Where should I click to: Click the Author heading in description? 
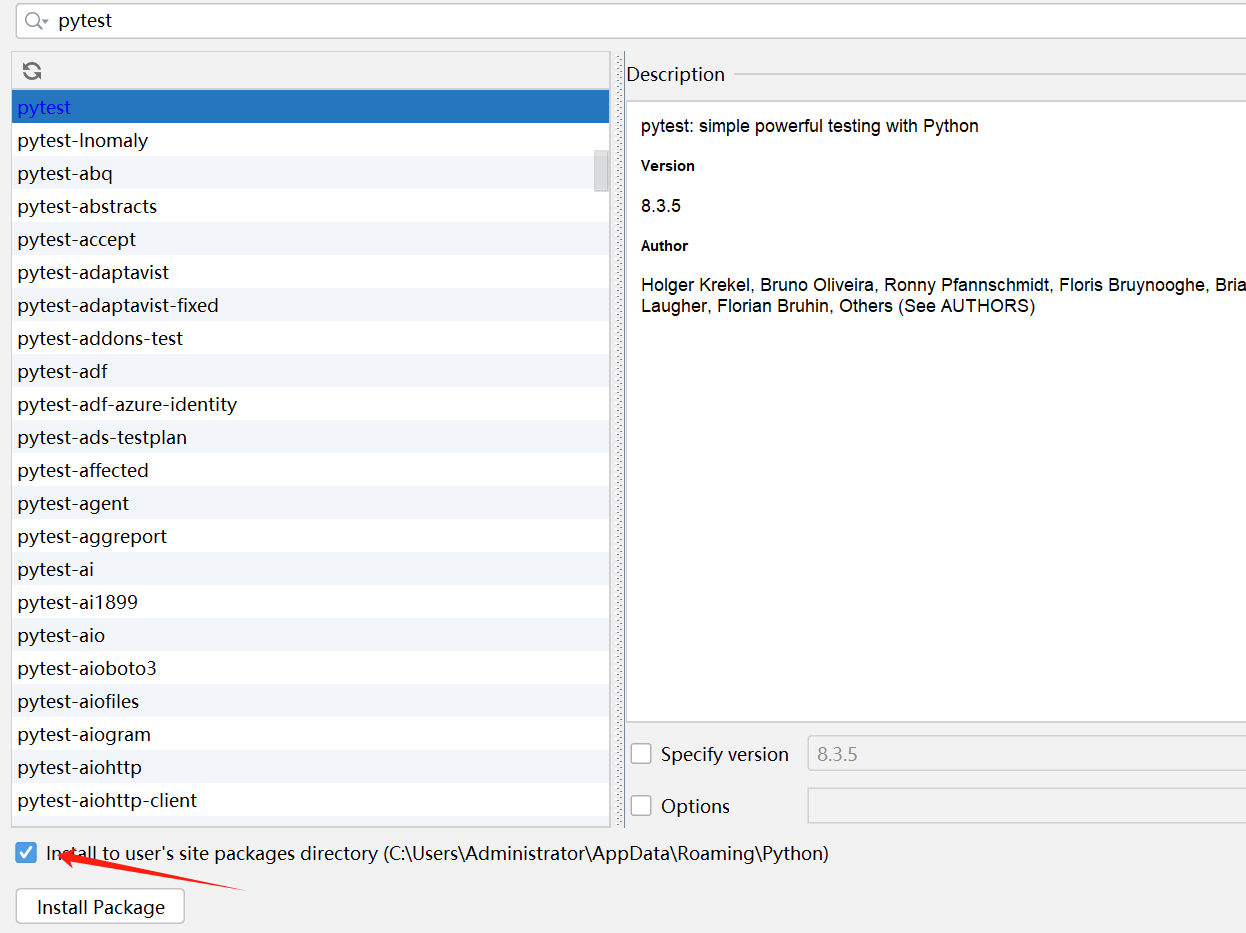pyautogui.click(x=665, y=246)
